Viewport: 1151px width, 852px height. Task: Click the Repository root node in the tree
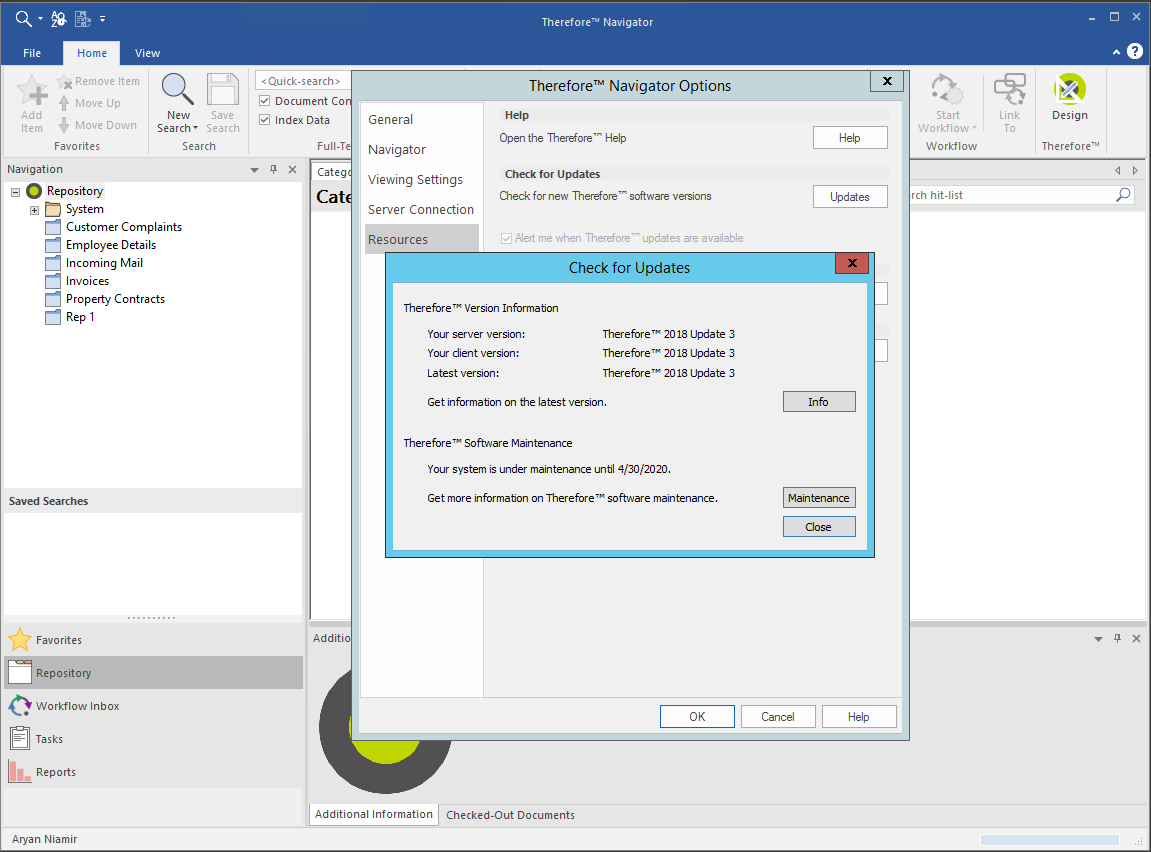pos(74,191)
